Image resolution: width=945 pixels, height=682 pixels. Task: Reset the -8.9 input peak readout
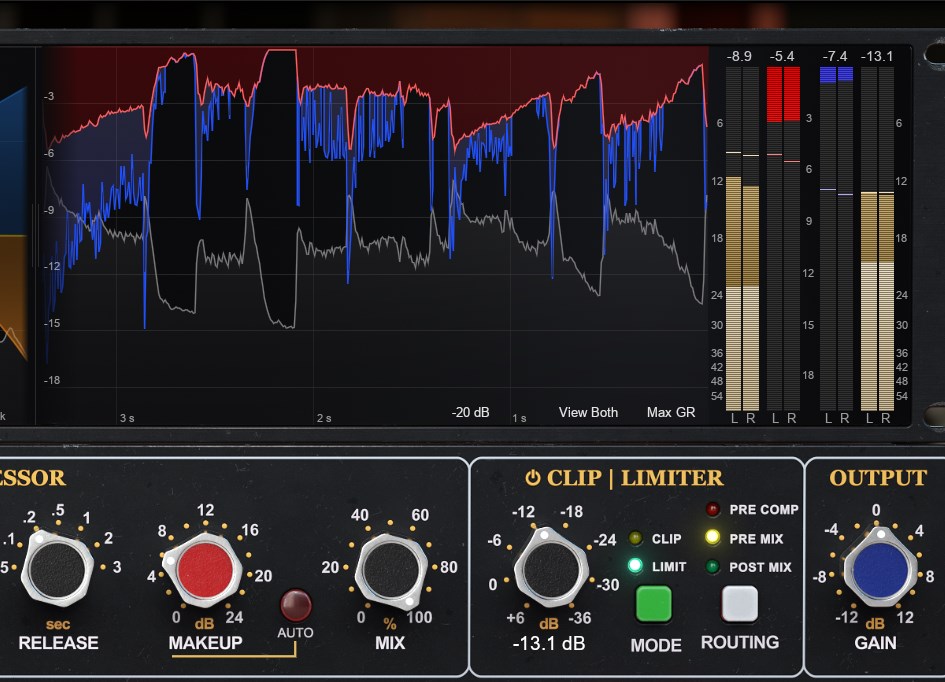tap(740, 56)
